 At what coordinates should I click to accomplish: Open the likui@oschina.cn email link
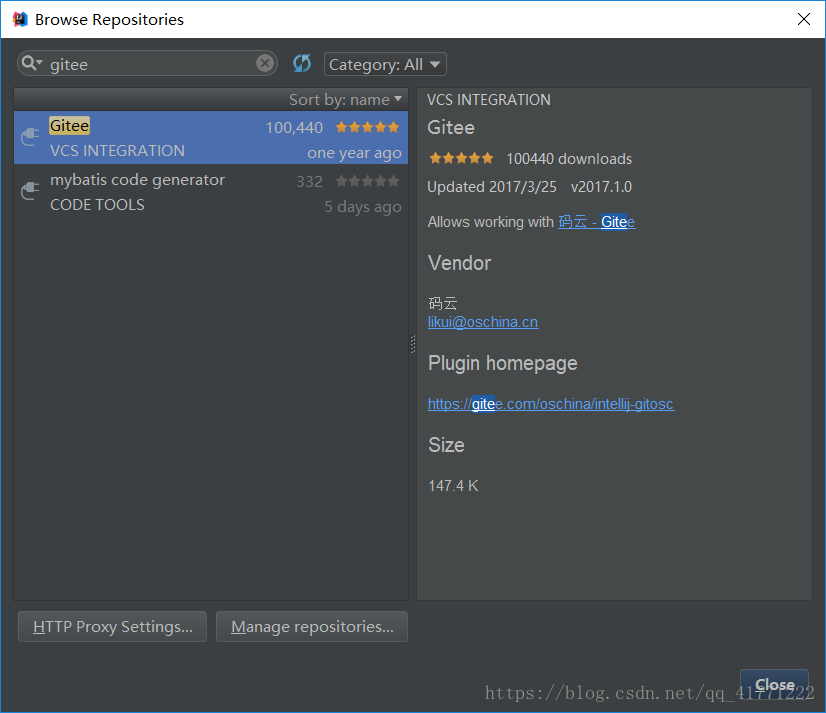tap(483, 322)
